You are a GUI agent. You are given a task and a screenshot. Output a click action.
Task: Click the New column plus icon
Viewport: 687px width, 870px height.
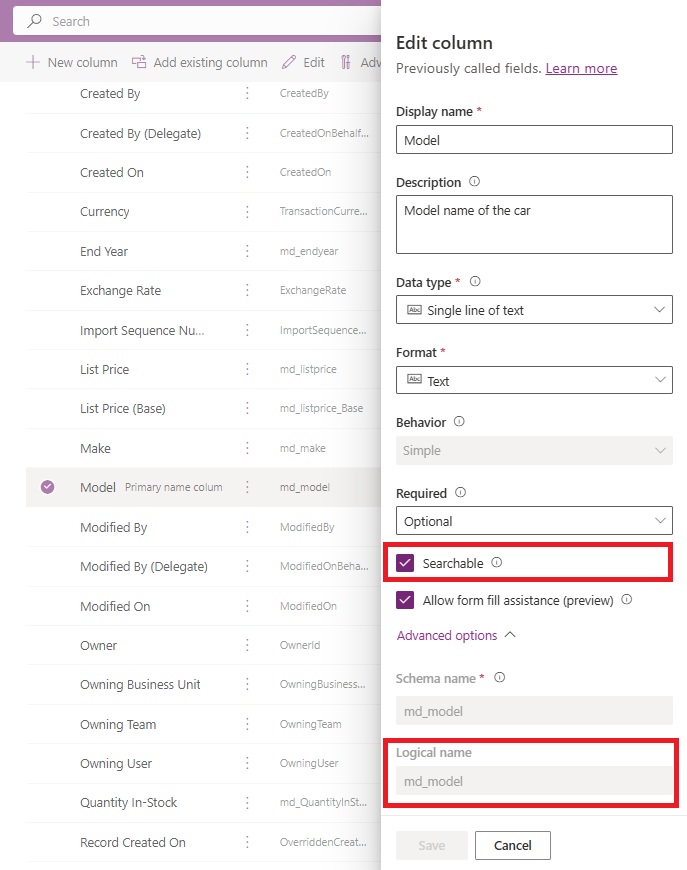tap(33, 62)
